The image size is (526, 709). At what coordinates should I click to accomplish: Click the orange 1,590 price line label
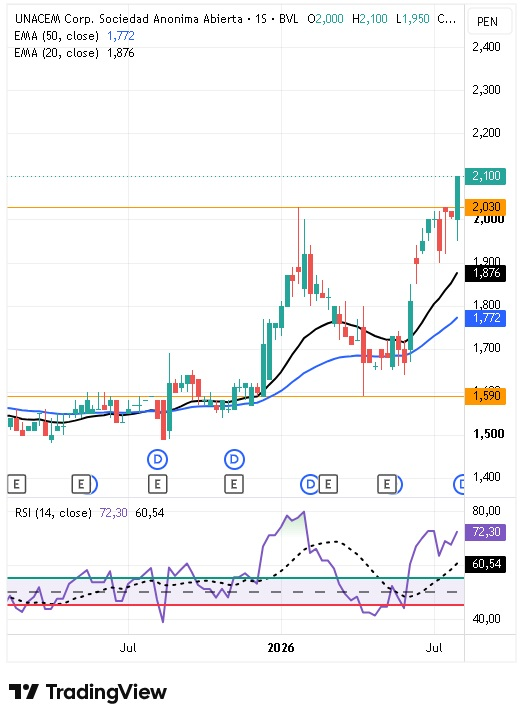click(x=486, y=396)
